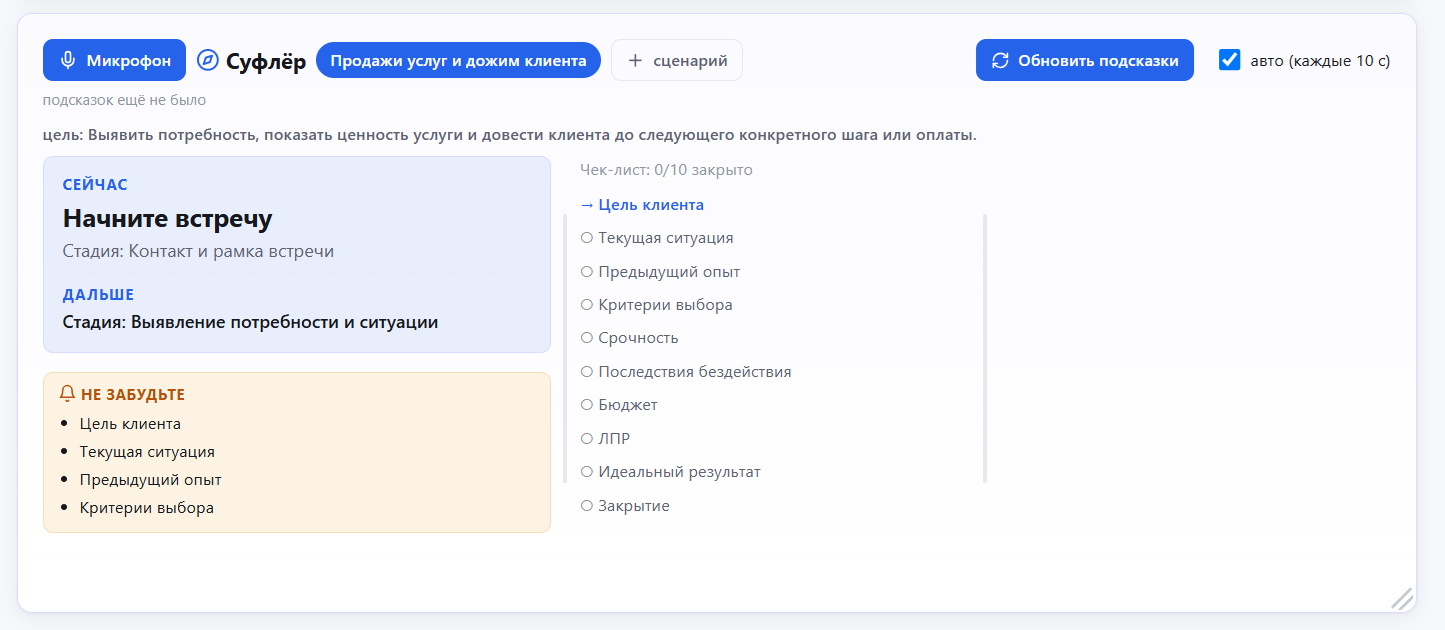This screenshot has height=630, width=1445.
Task: Click Обновить подсказки button
Action: 1085,60
